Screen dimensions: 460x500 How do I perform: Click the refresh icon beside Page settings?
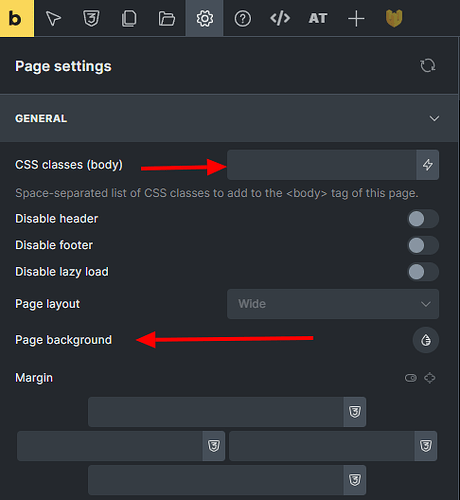(428, 66)
